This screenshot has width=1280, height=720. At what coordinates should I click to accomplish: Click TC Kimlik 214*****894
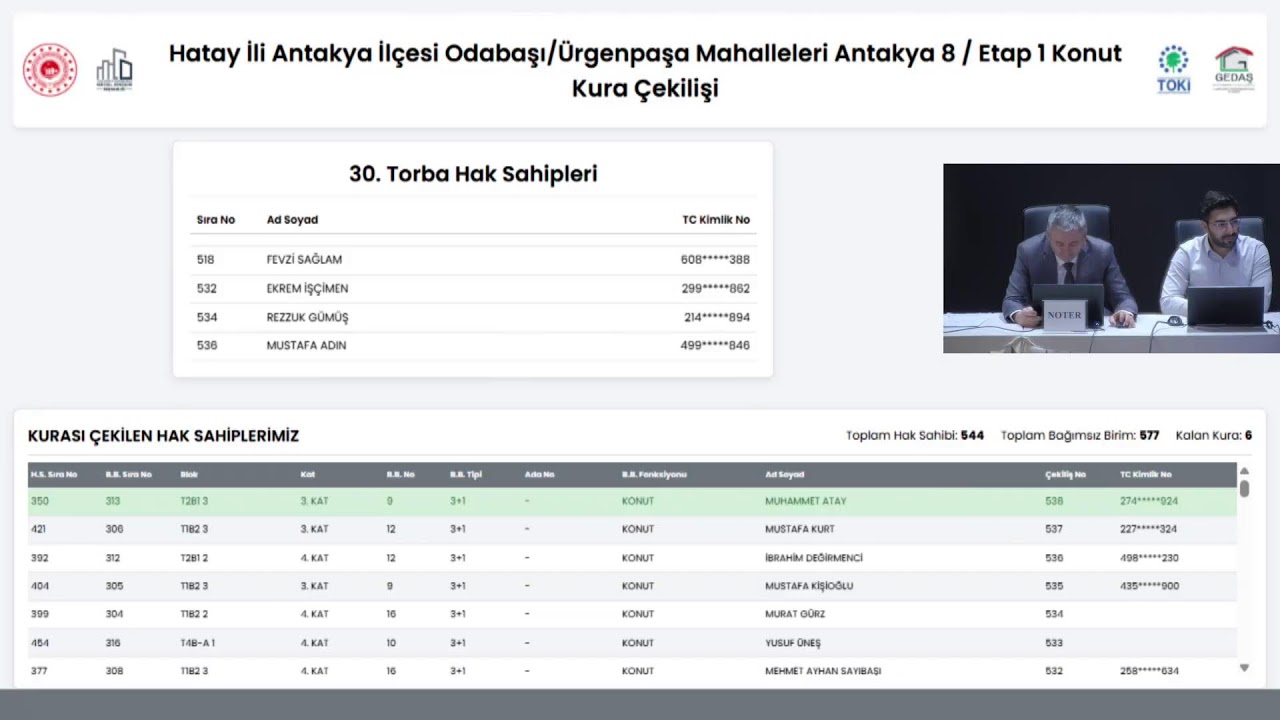point(717,318)
